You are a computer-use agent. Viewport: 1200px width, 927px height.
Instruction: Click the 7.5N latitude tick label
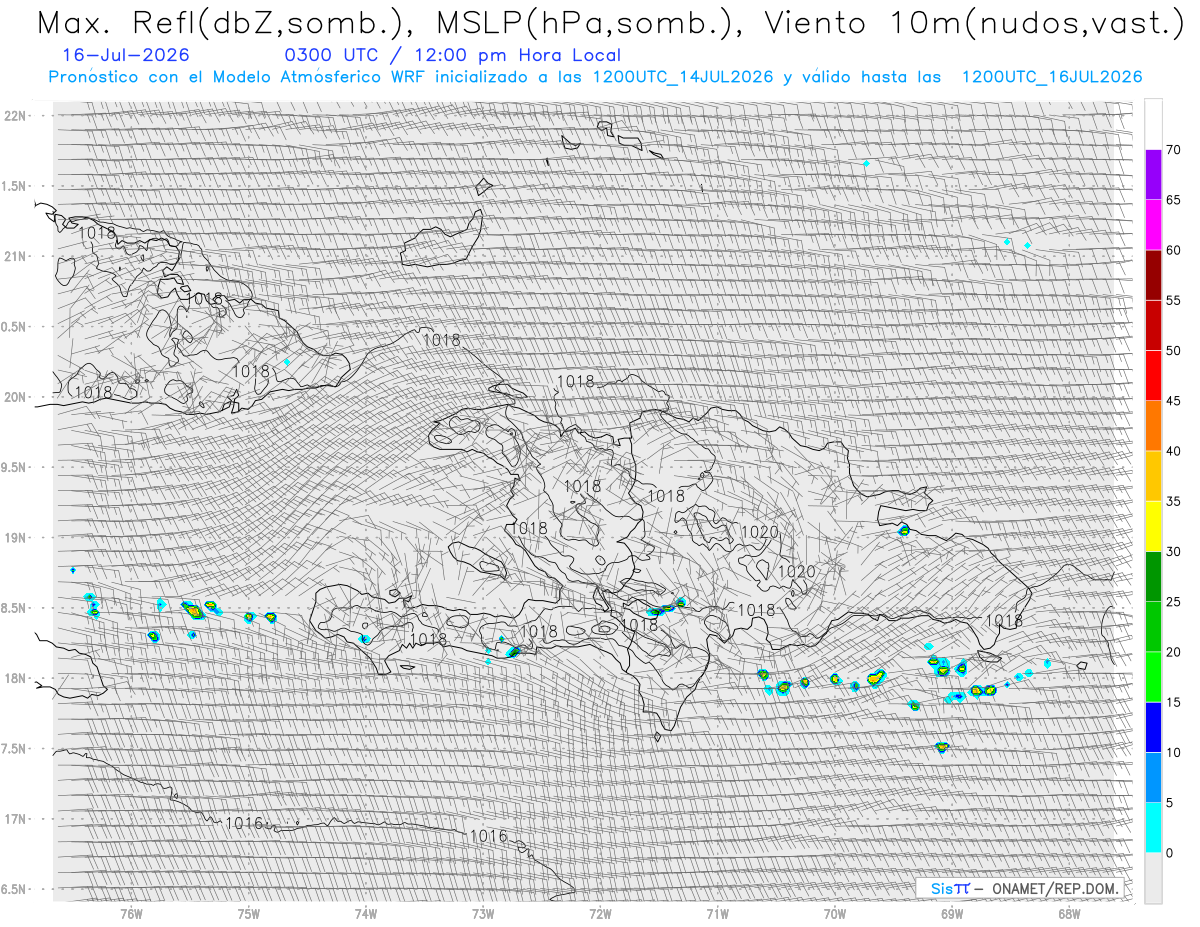point(15,748)
